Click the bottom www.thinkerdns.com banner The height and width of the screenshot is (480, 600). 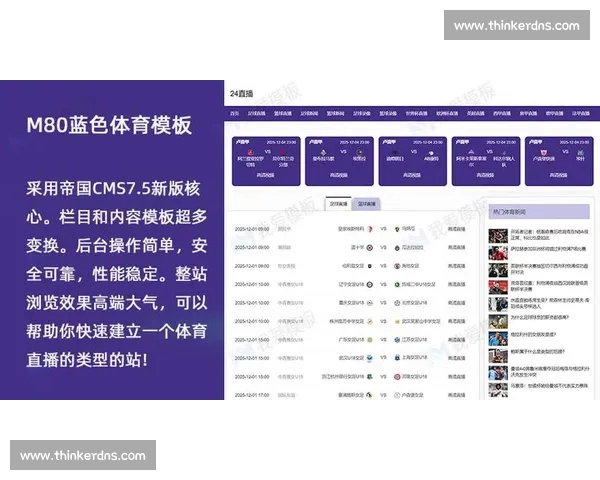83,455
